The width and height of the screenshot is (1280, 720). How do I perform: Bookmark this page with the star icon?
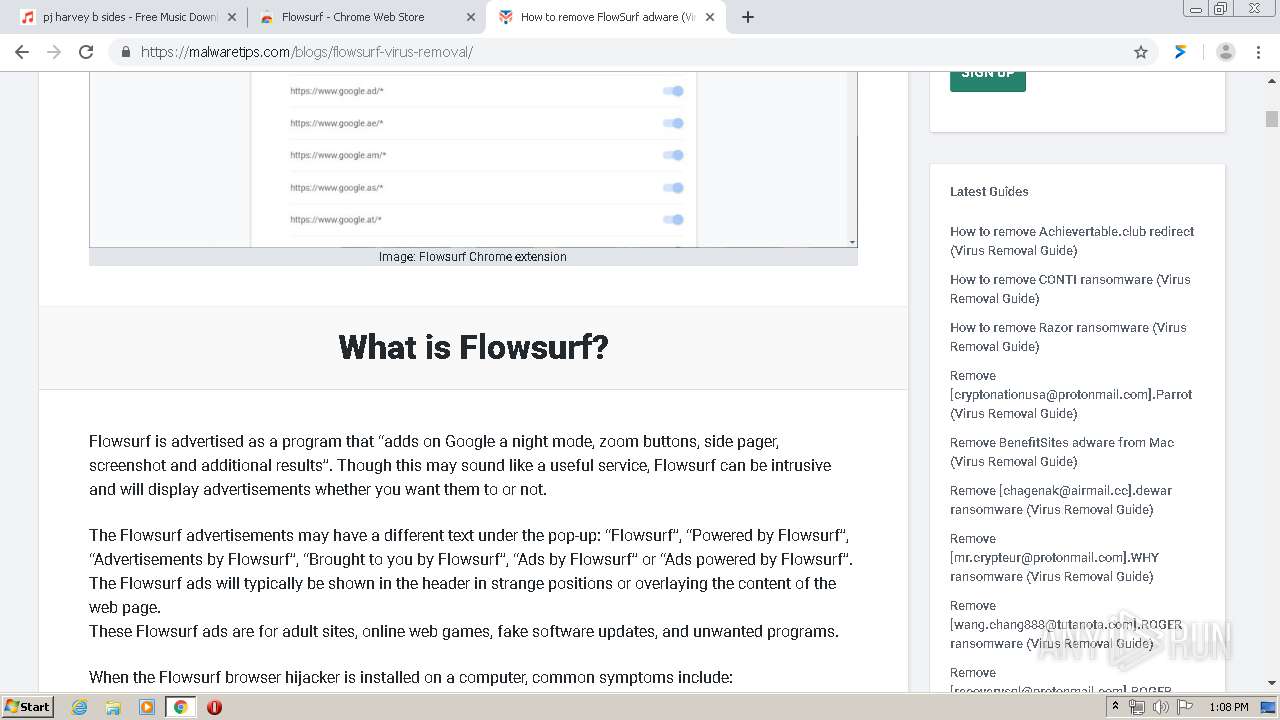(1141, 52)
